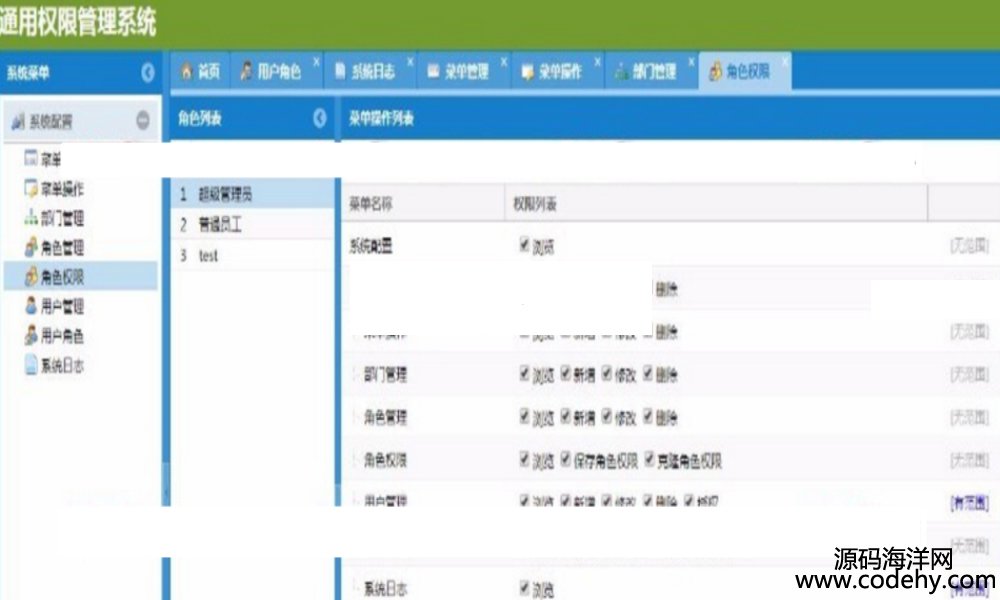Close the 系统日志 tab
This screenshot has width=1000, height=600.
click(x=410, y=62)
